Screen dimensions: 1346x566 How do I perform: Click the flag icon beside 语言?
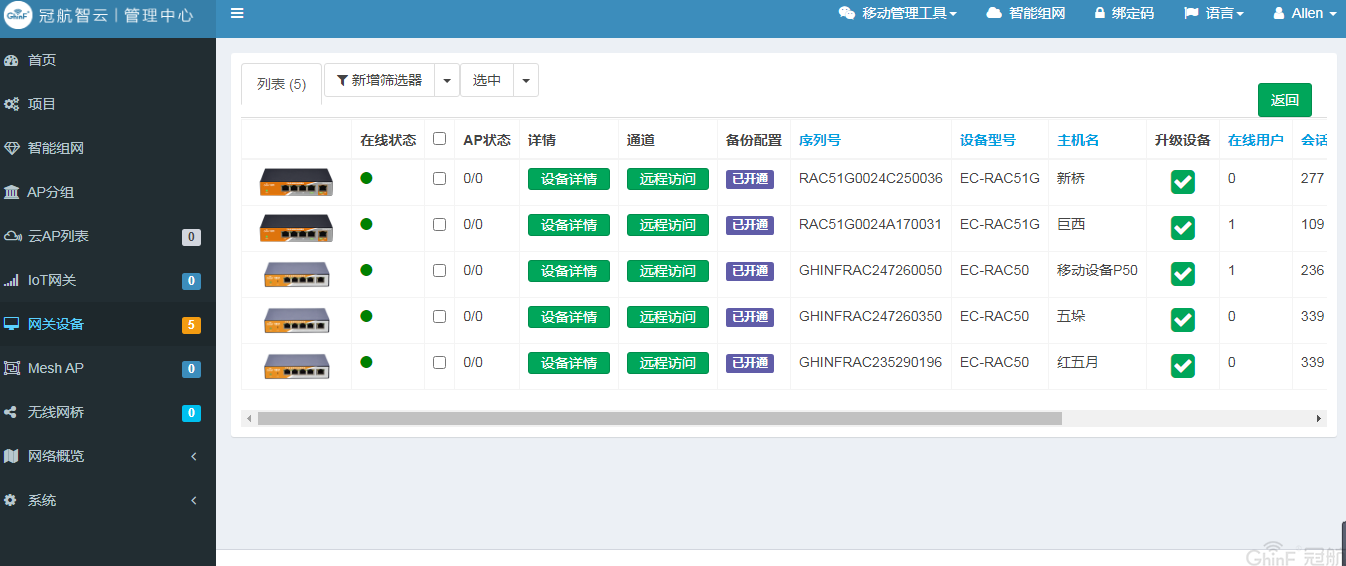1191,13
